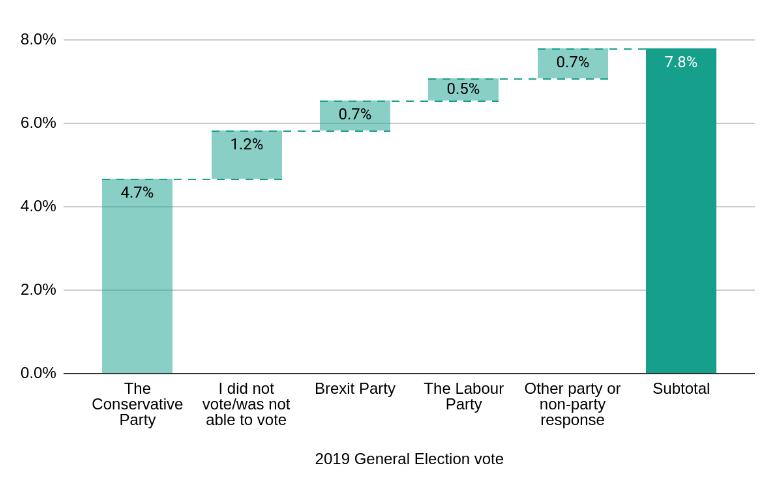The image size is (781, 491).
Task: Click the 7.8% Subtotal value label
Action: tap(680, 62)
